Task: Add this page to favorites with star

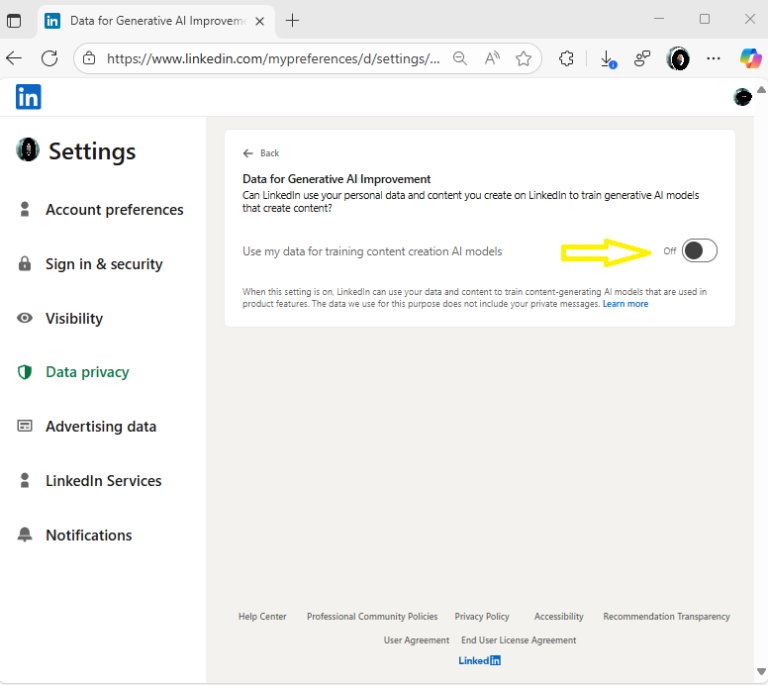Action: (x=523, y=59)
